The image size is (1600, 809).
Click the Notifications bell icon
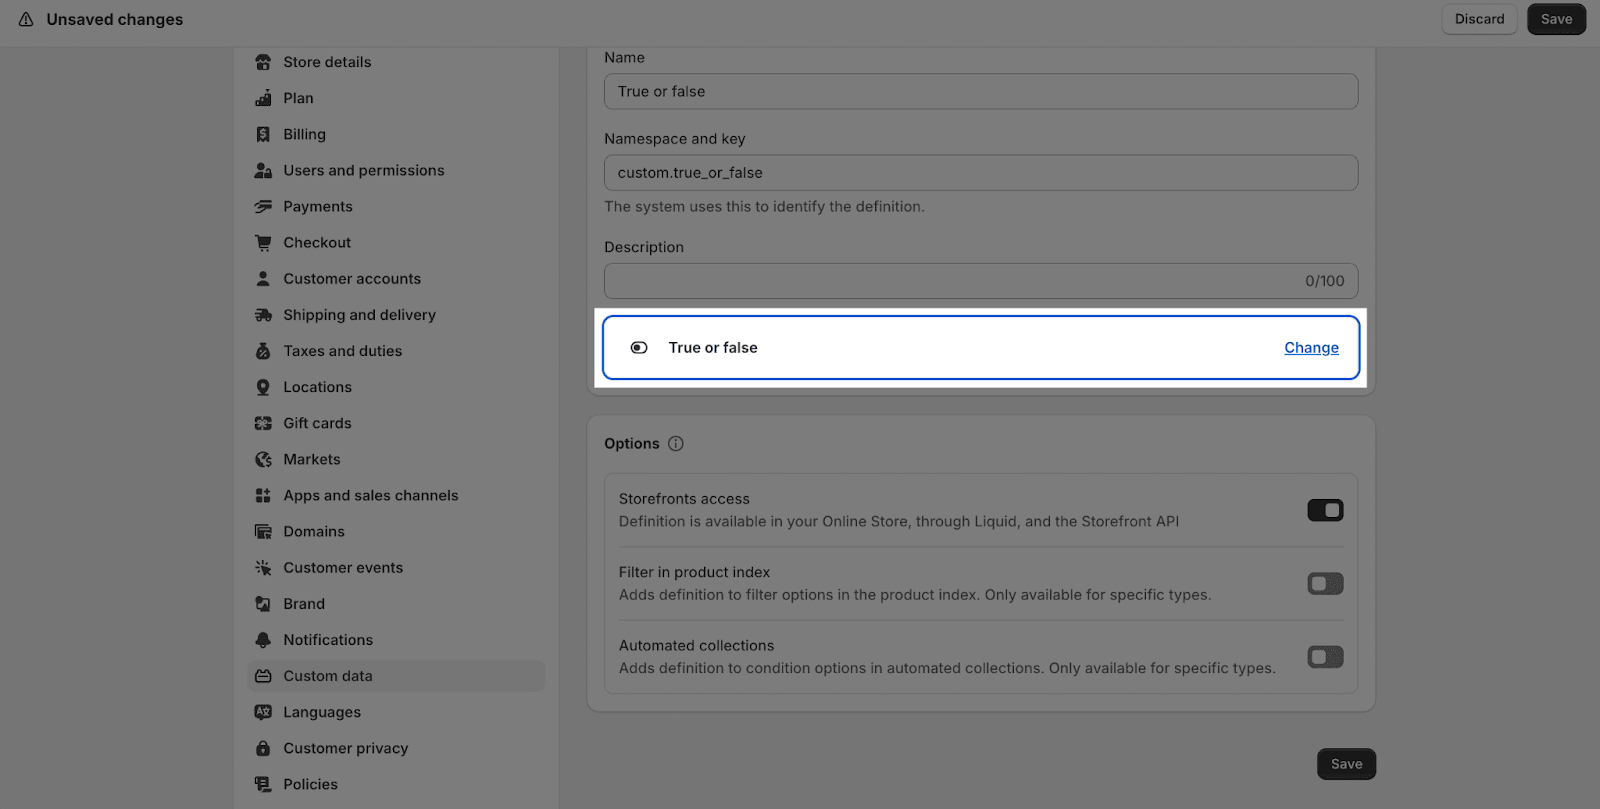[x=263, y=640]
